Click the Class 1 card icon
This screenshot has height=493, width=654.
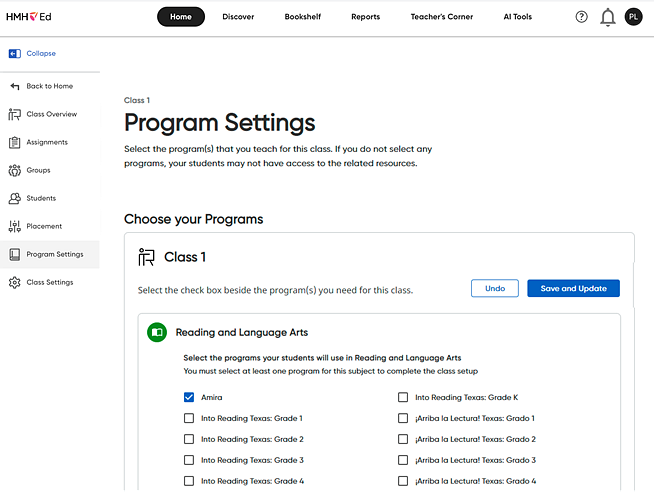coord(146,257)
